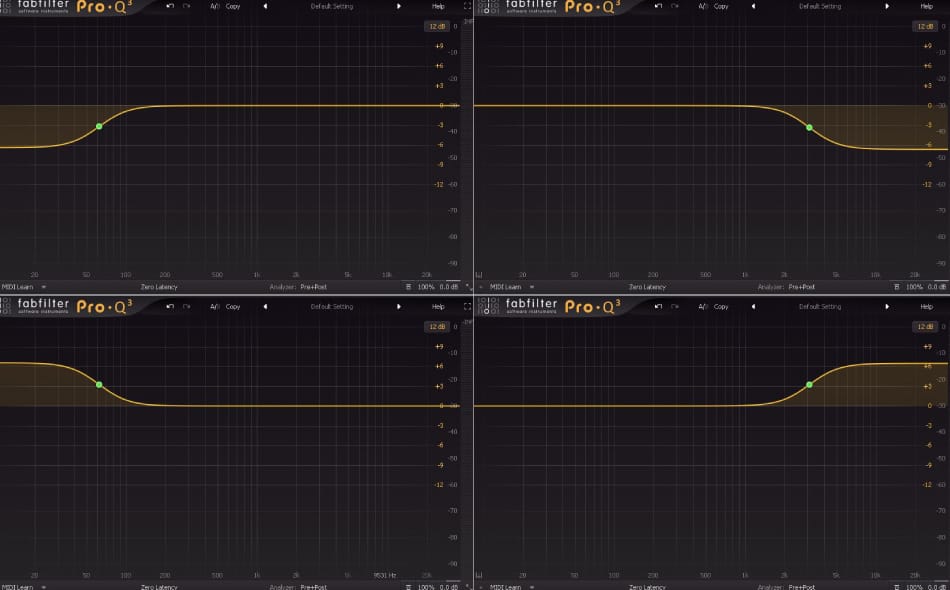The height and width of the screenshot is (590, 950).
Task: Select the green low-shelf boost band node, bottom-left window
Action: pos(99,385)
